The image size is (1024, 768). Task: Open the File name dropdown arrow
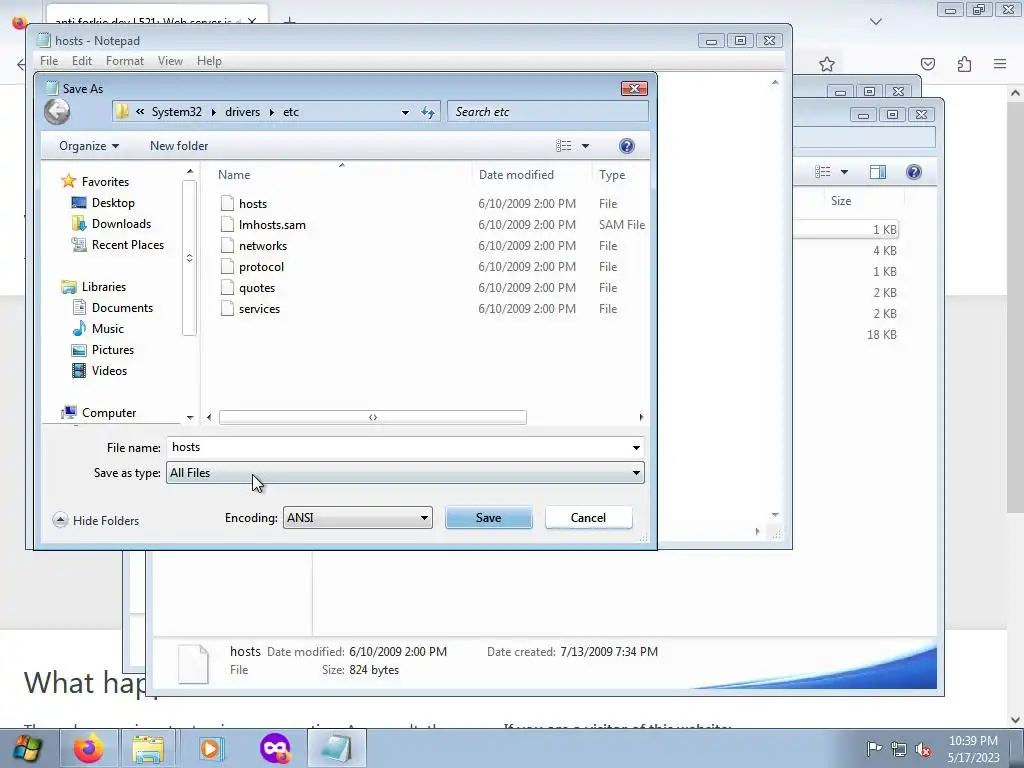[636, 447]
